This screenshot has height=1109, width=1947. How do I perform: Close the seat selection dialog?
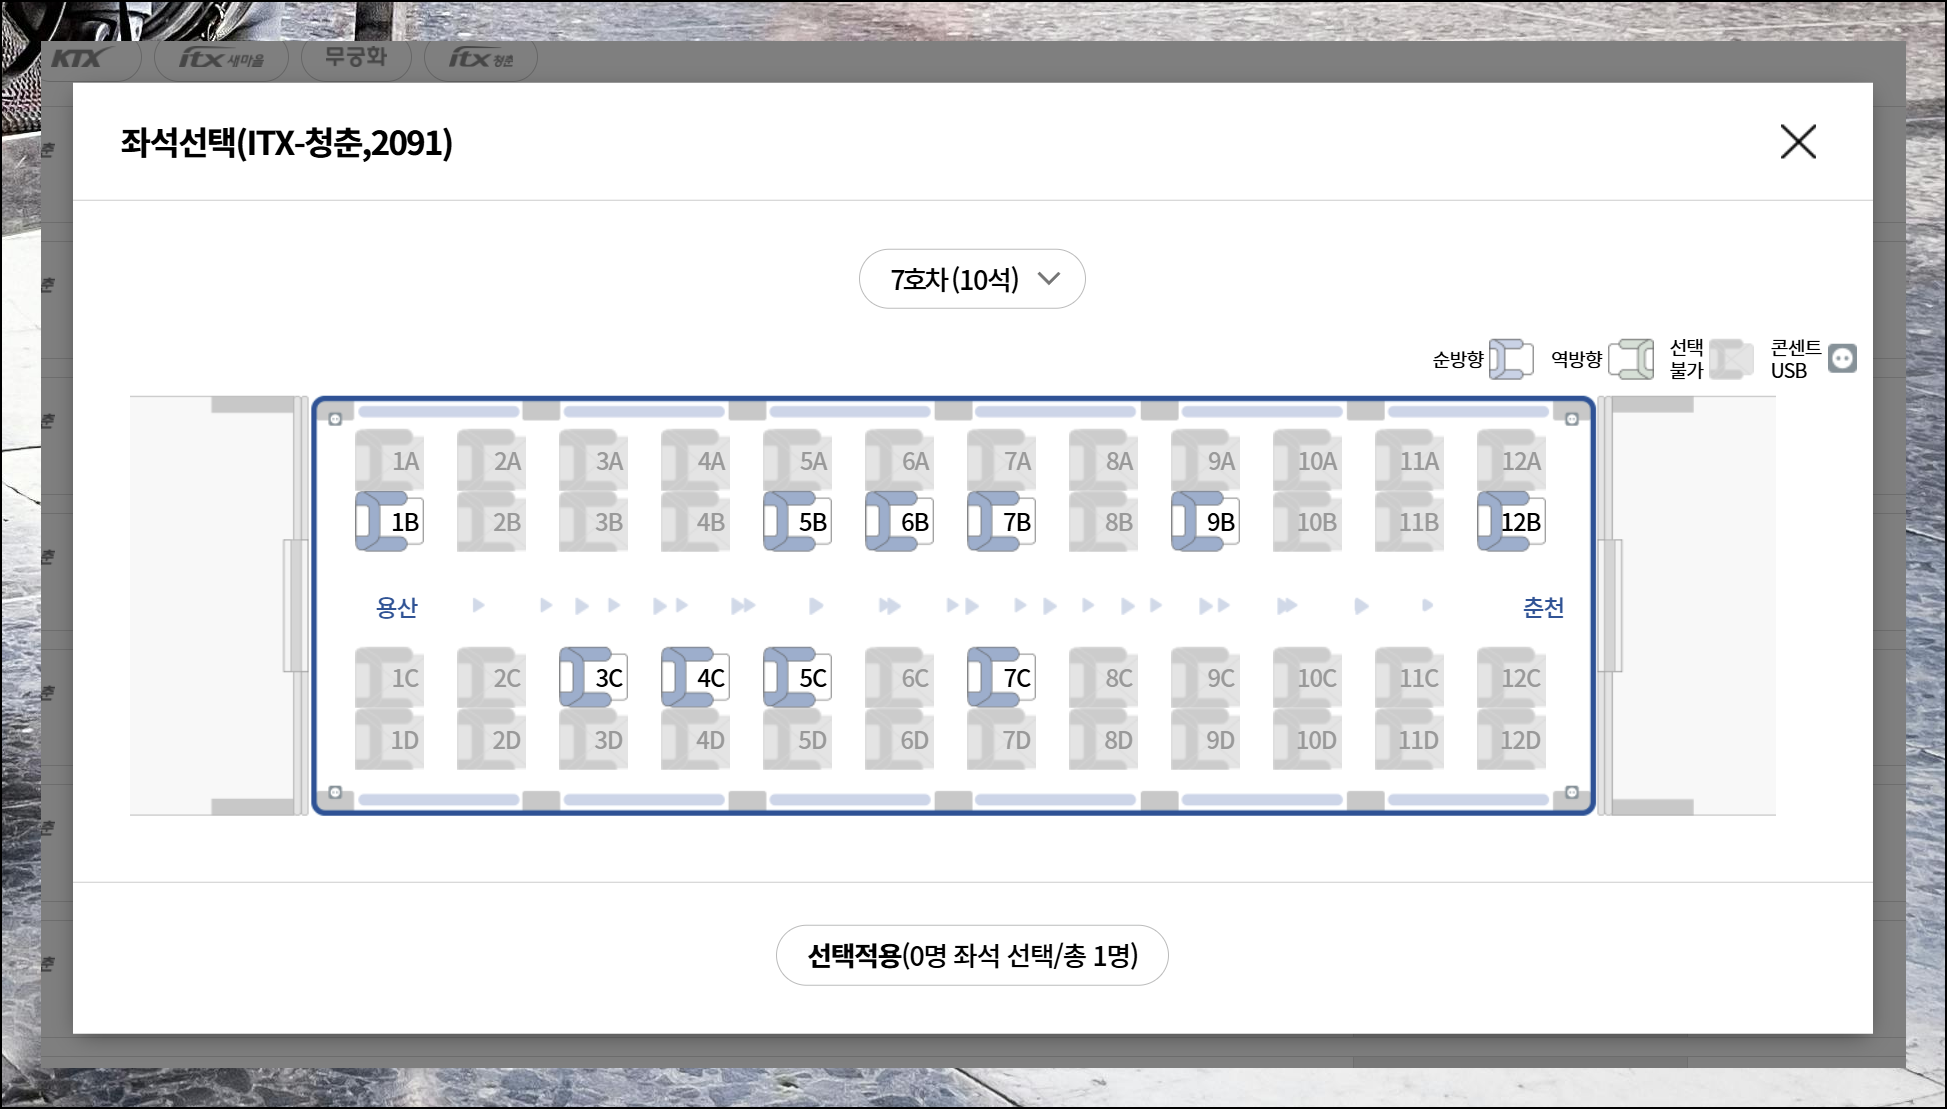point(1797,142)
